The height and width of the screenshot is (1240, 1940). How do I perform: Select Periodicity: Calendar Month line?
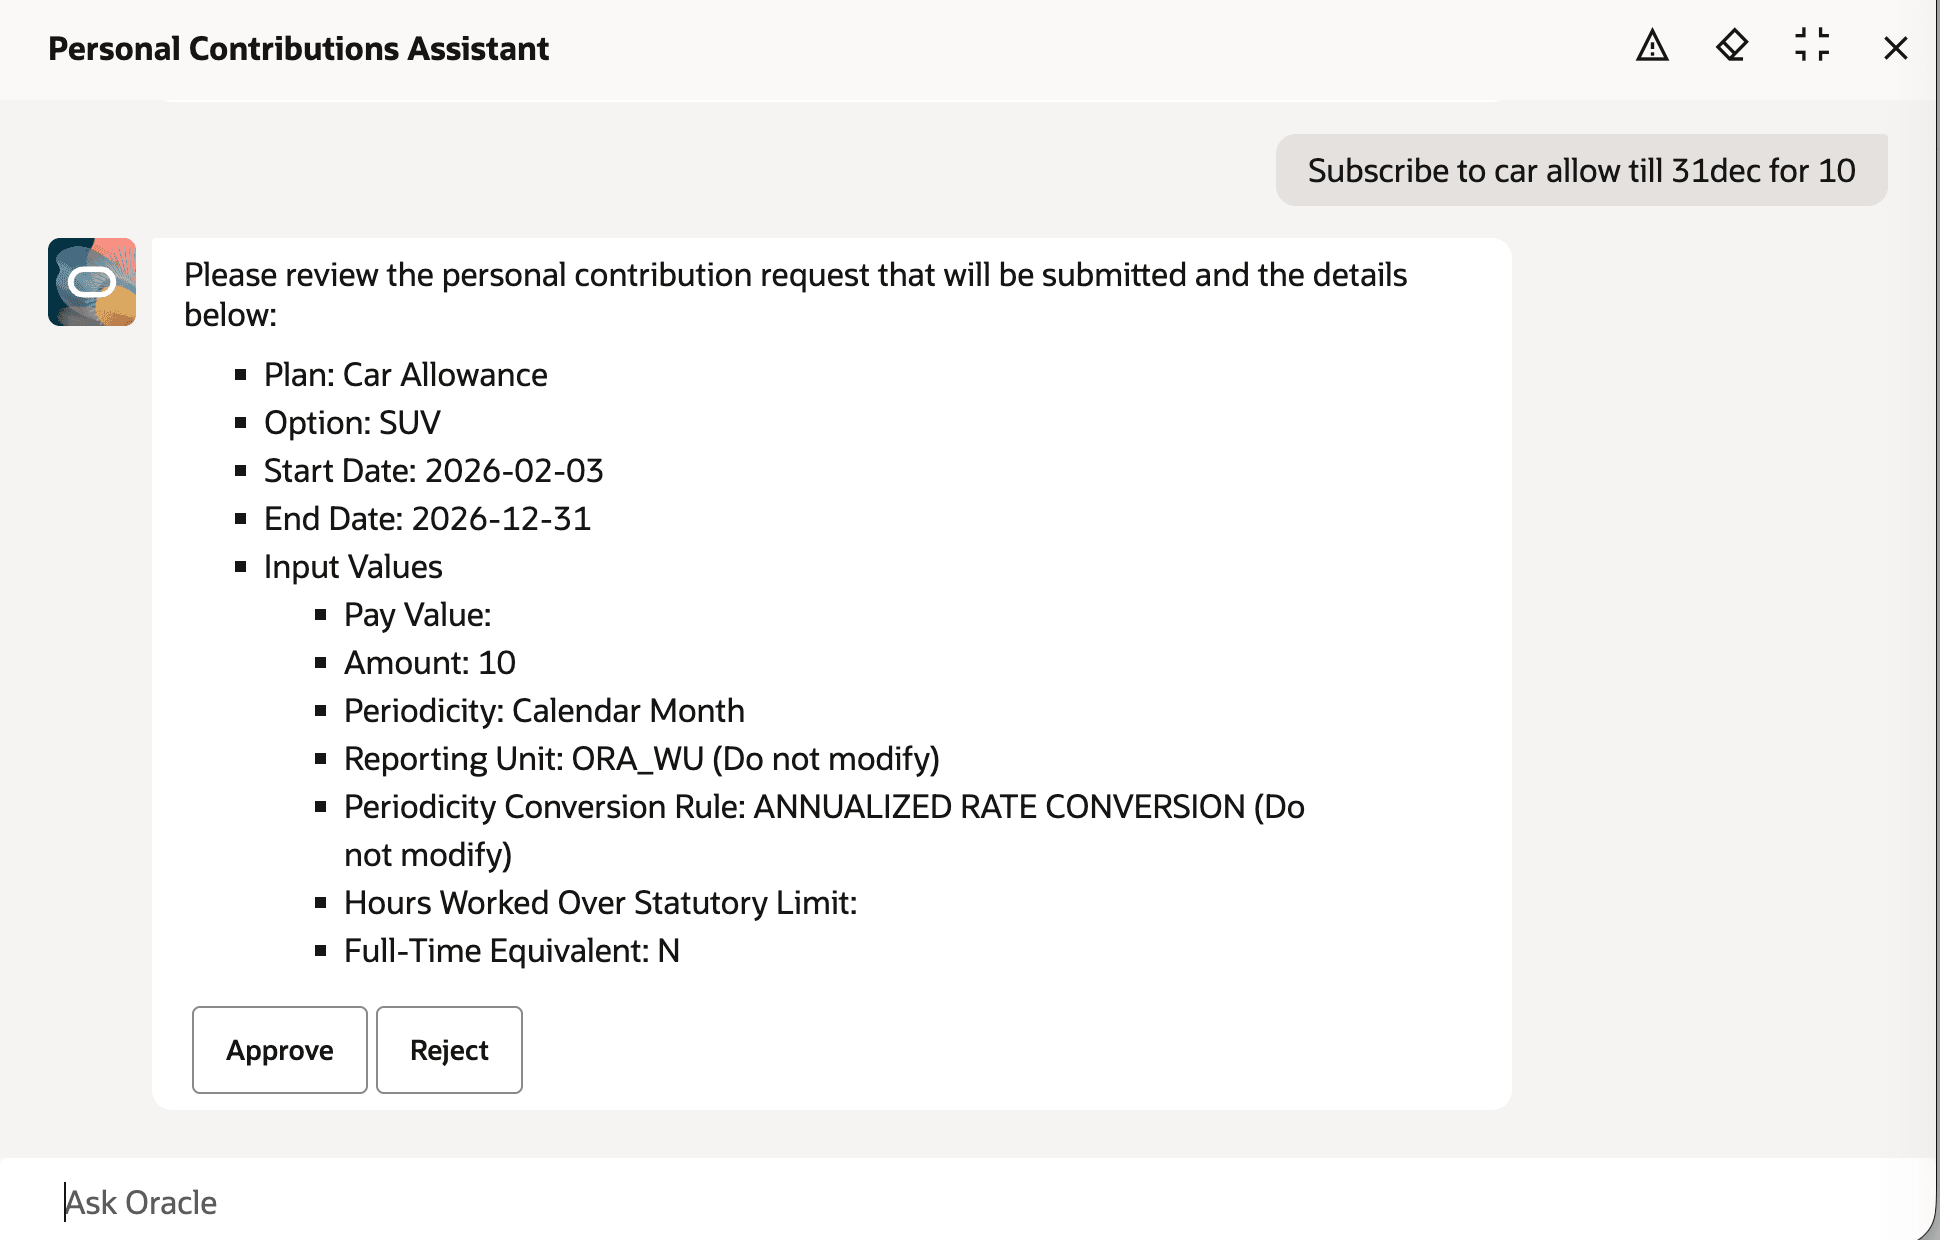[x=544, y=710]
